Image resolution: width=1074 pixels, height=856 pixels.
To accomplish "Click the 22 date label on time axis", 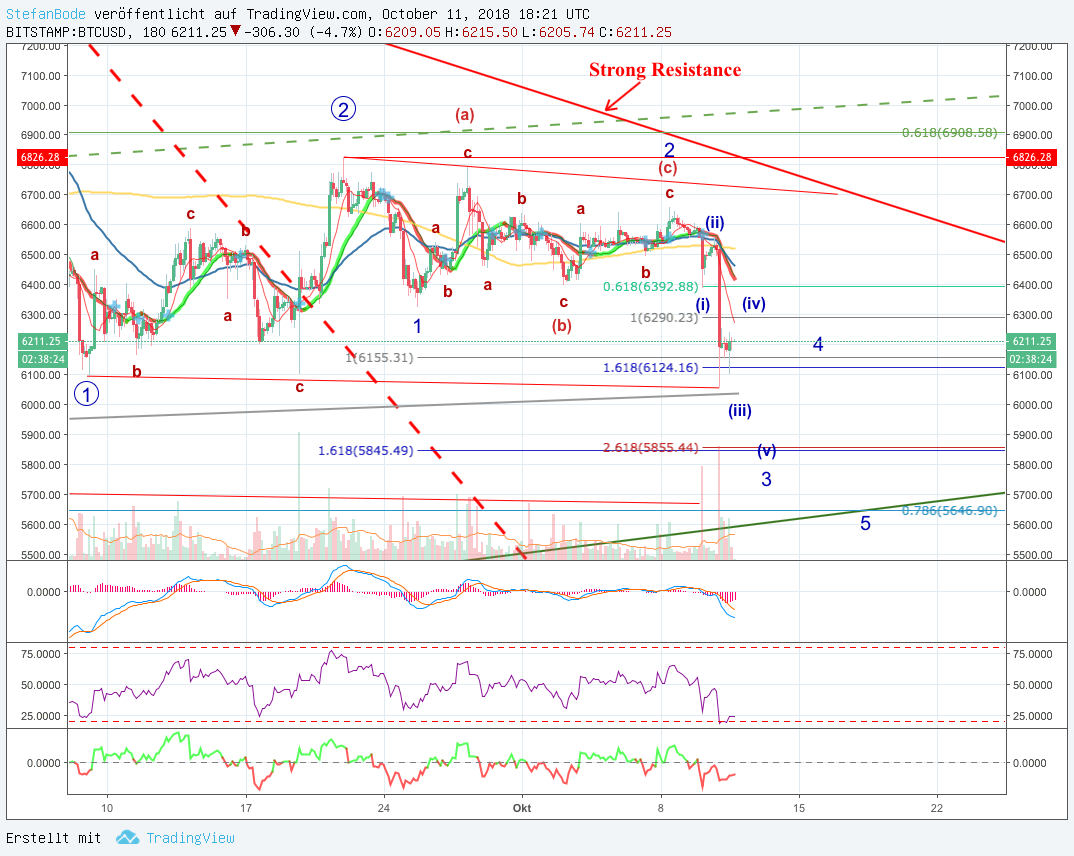I will tap(936, 808).
